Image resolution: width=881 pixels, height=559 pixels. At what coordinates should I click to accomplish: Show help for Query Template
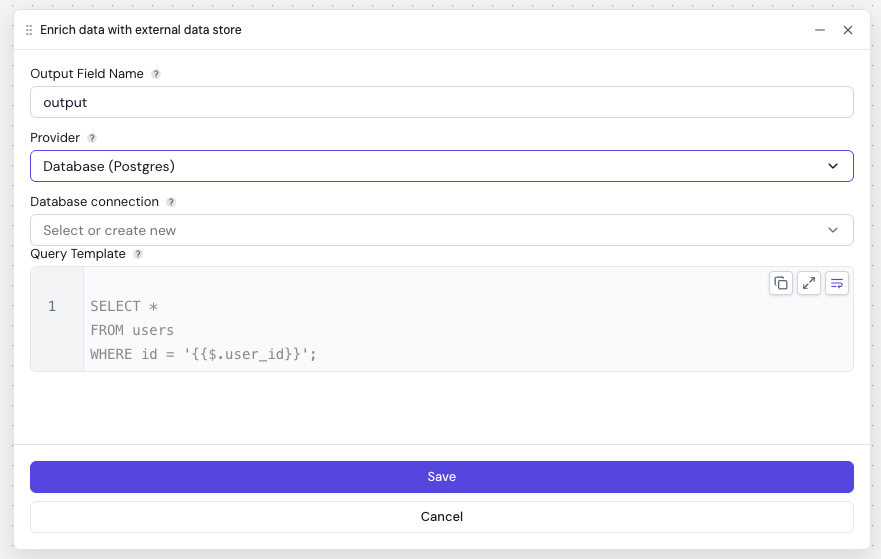(x=138, y=254)
